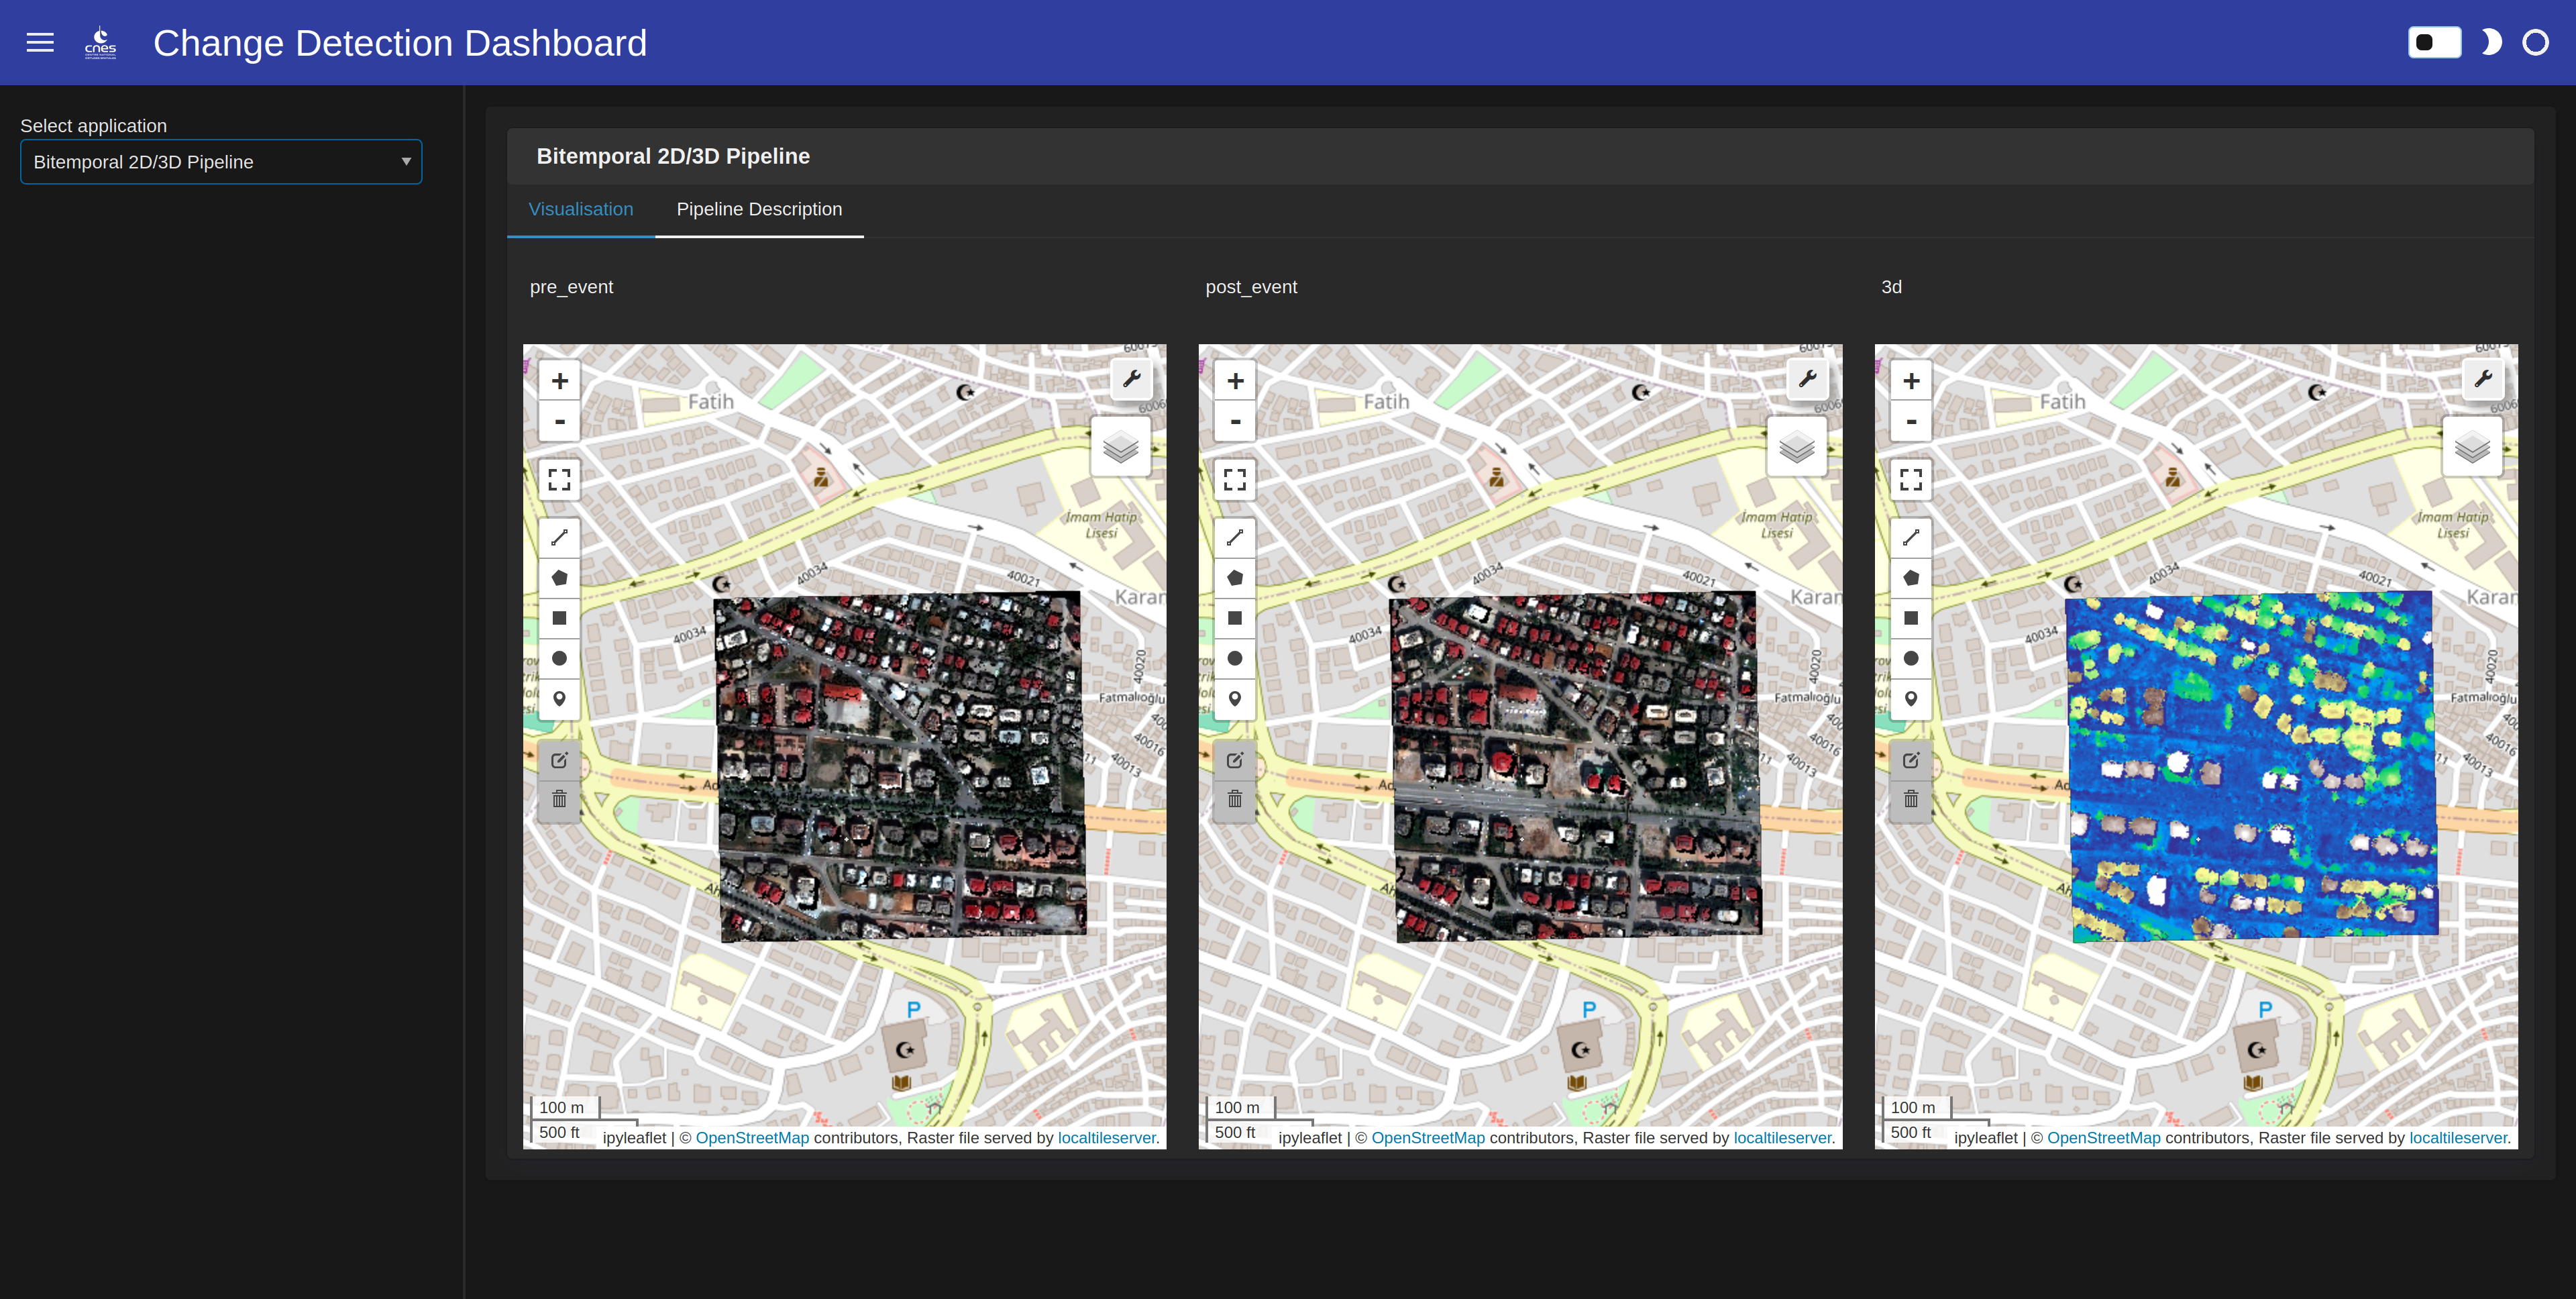The image size is (2576, 1299).
Task: Open the Select application dropdown
Action: point(221,162)
